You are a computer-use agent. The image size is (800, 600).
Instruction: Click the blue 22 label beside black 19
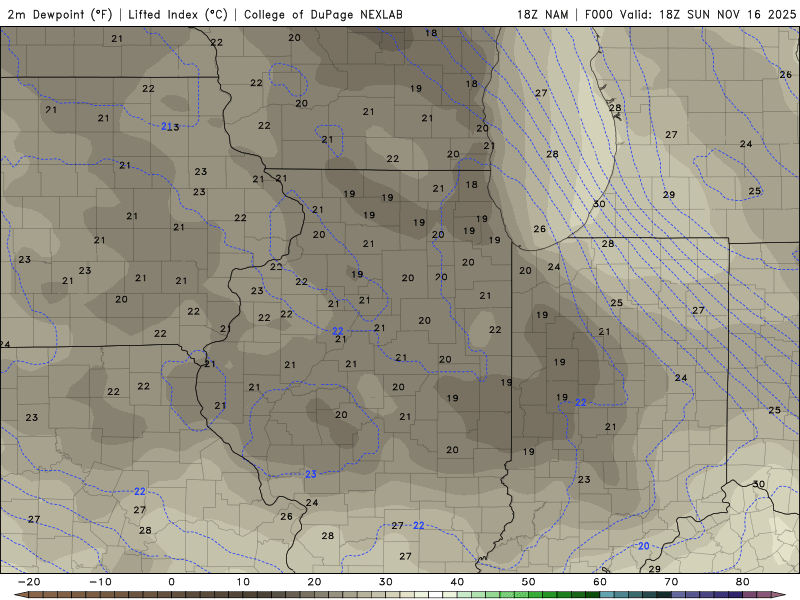[581, 403]
